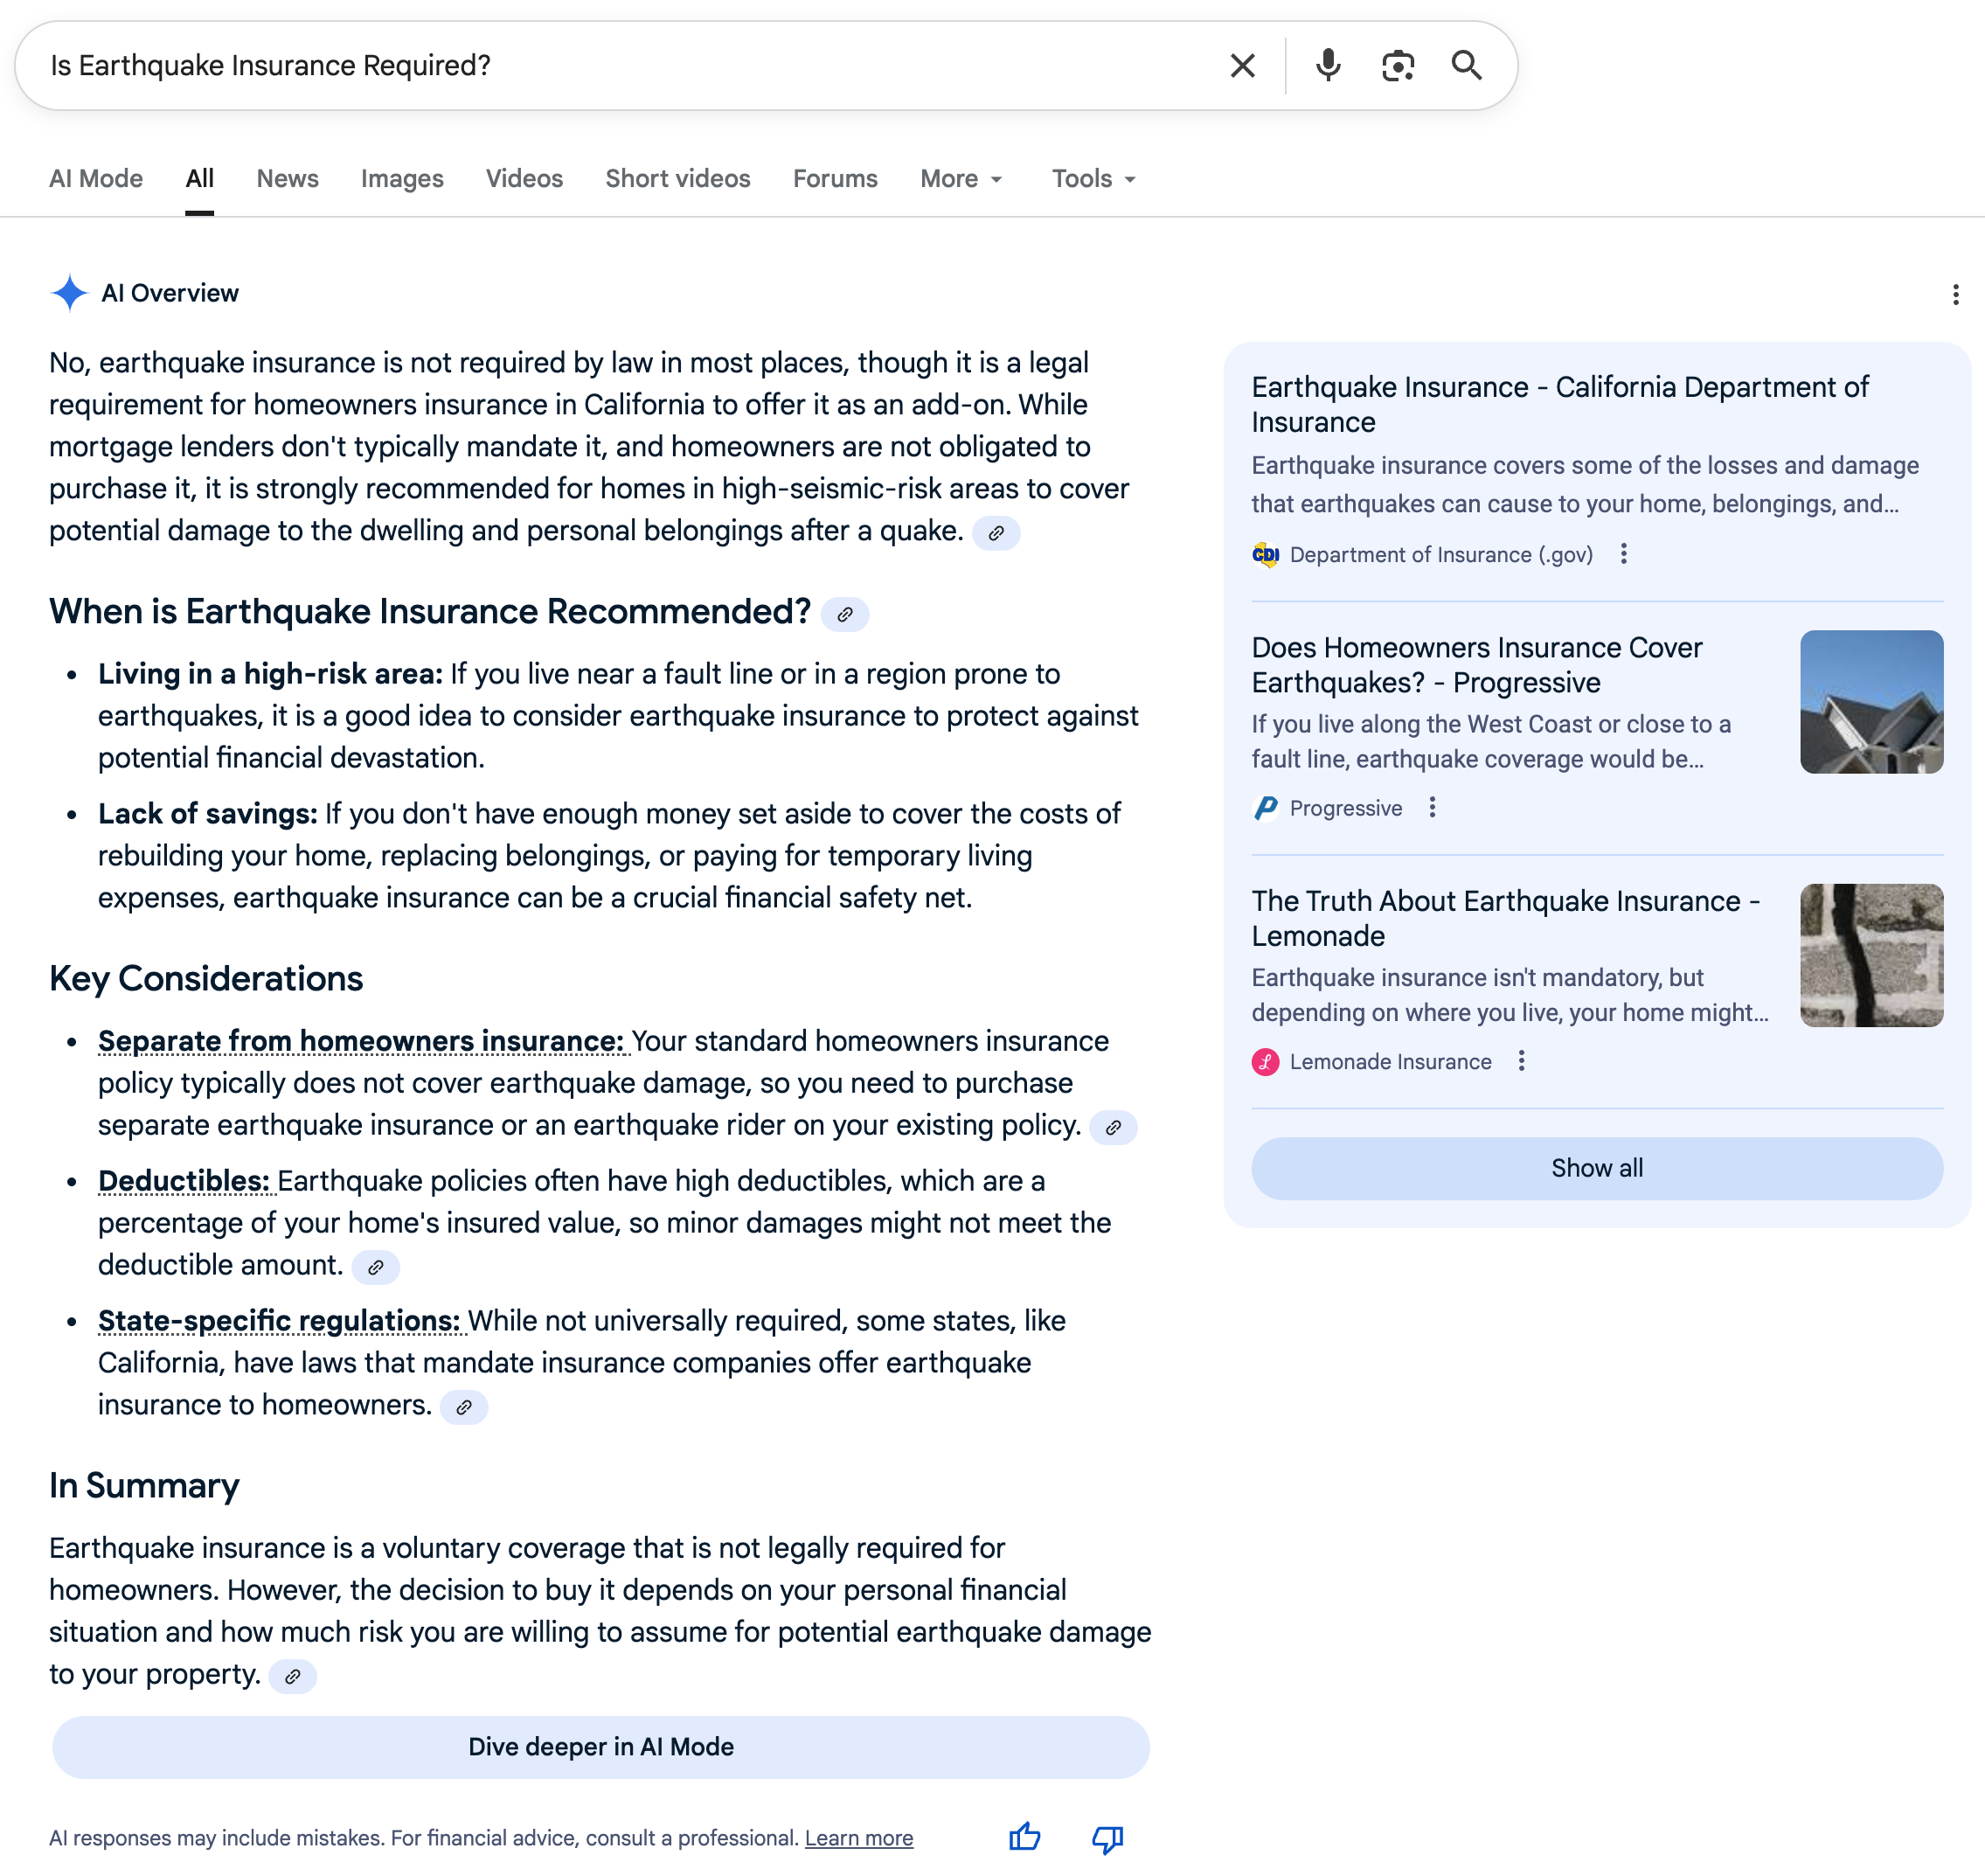The width and height of the screenshot is (1985, 1876).
Task: Open Google Lens image search
Action: pos(1397,65)
